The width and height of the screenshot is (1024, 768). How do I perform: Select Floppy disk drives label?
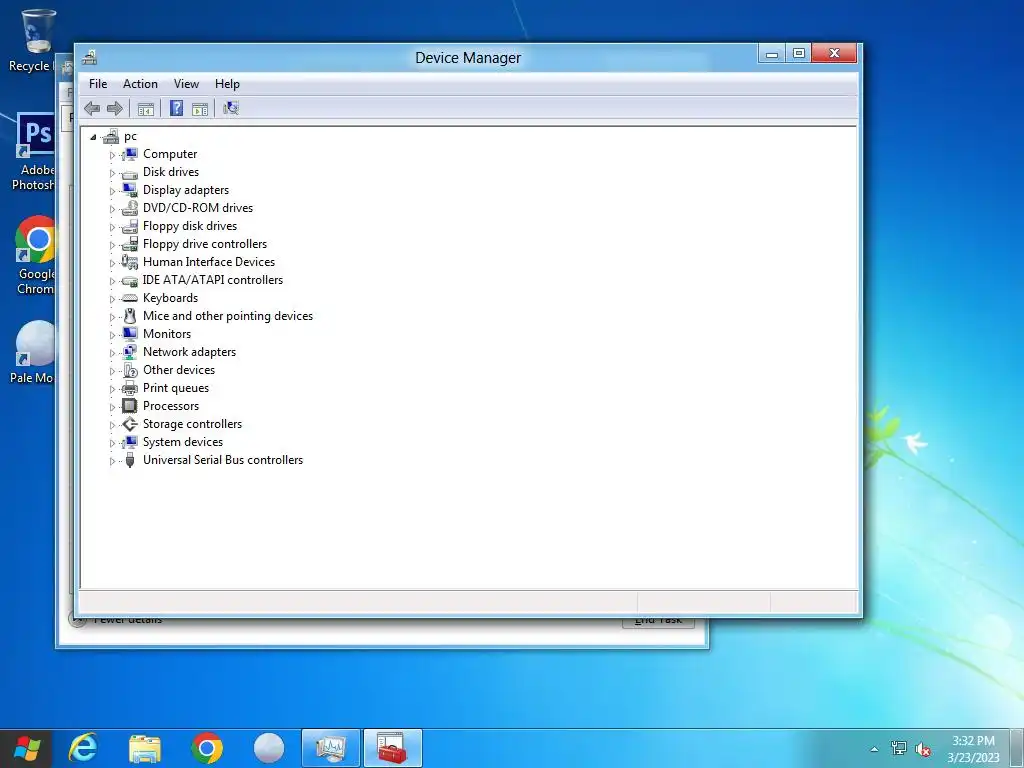pyautogui.click(x=190, y=226)
